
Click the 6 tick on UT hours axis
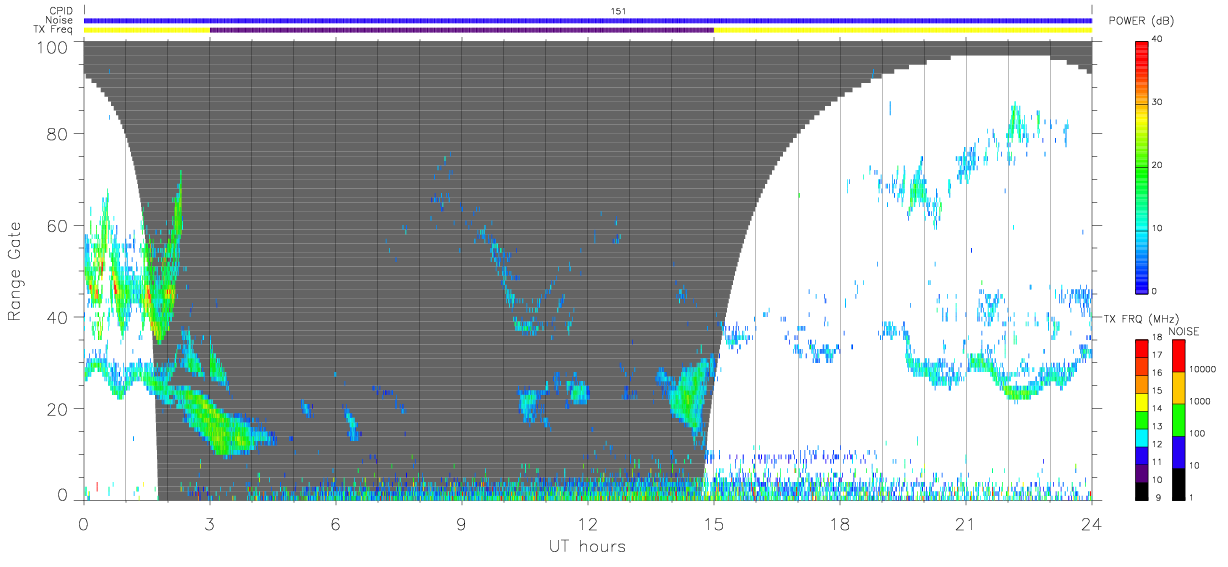[336, 523]
